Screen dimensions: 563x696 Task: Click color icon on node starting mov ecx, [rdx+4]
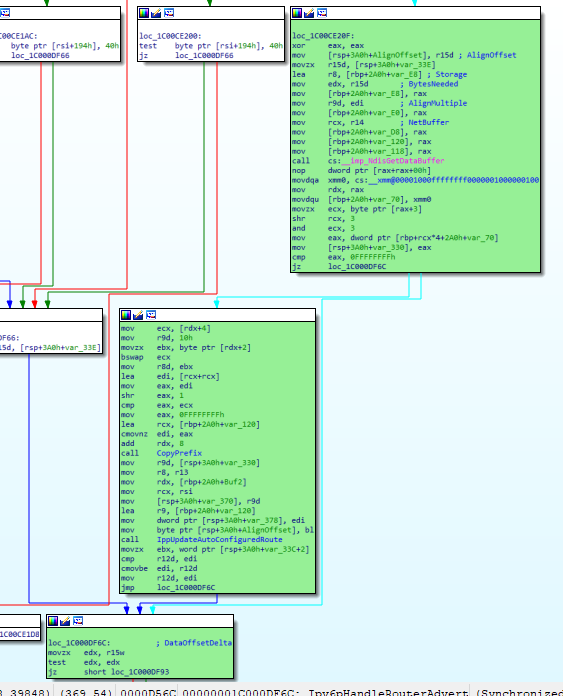click(x=126, y=315)
